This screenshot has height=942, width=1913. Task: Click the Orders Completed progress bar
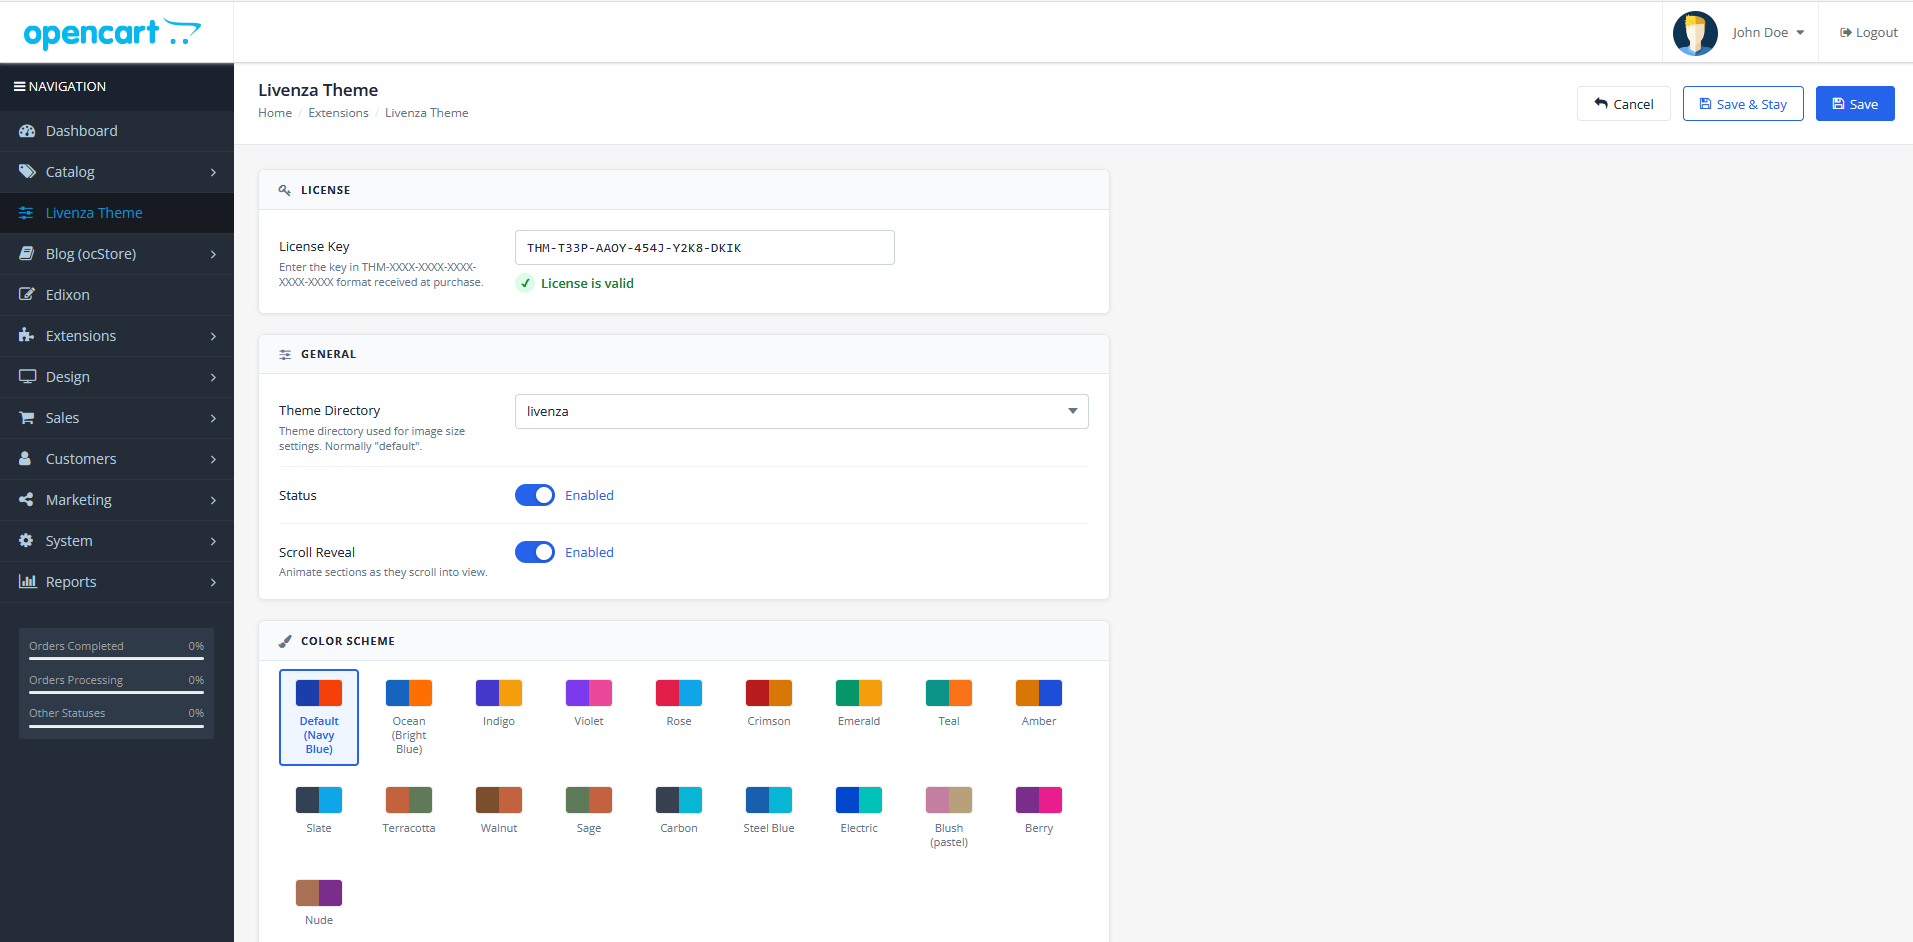click(116, 658)
